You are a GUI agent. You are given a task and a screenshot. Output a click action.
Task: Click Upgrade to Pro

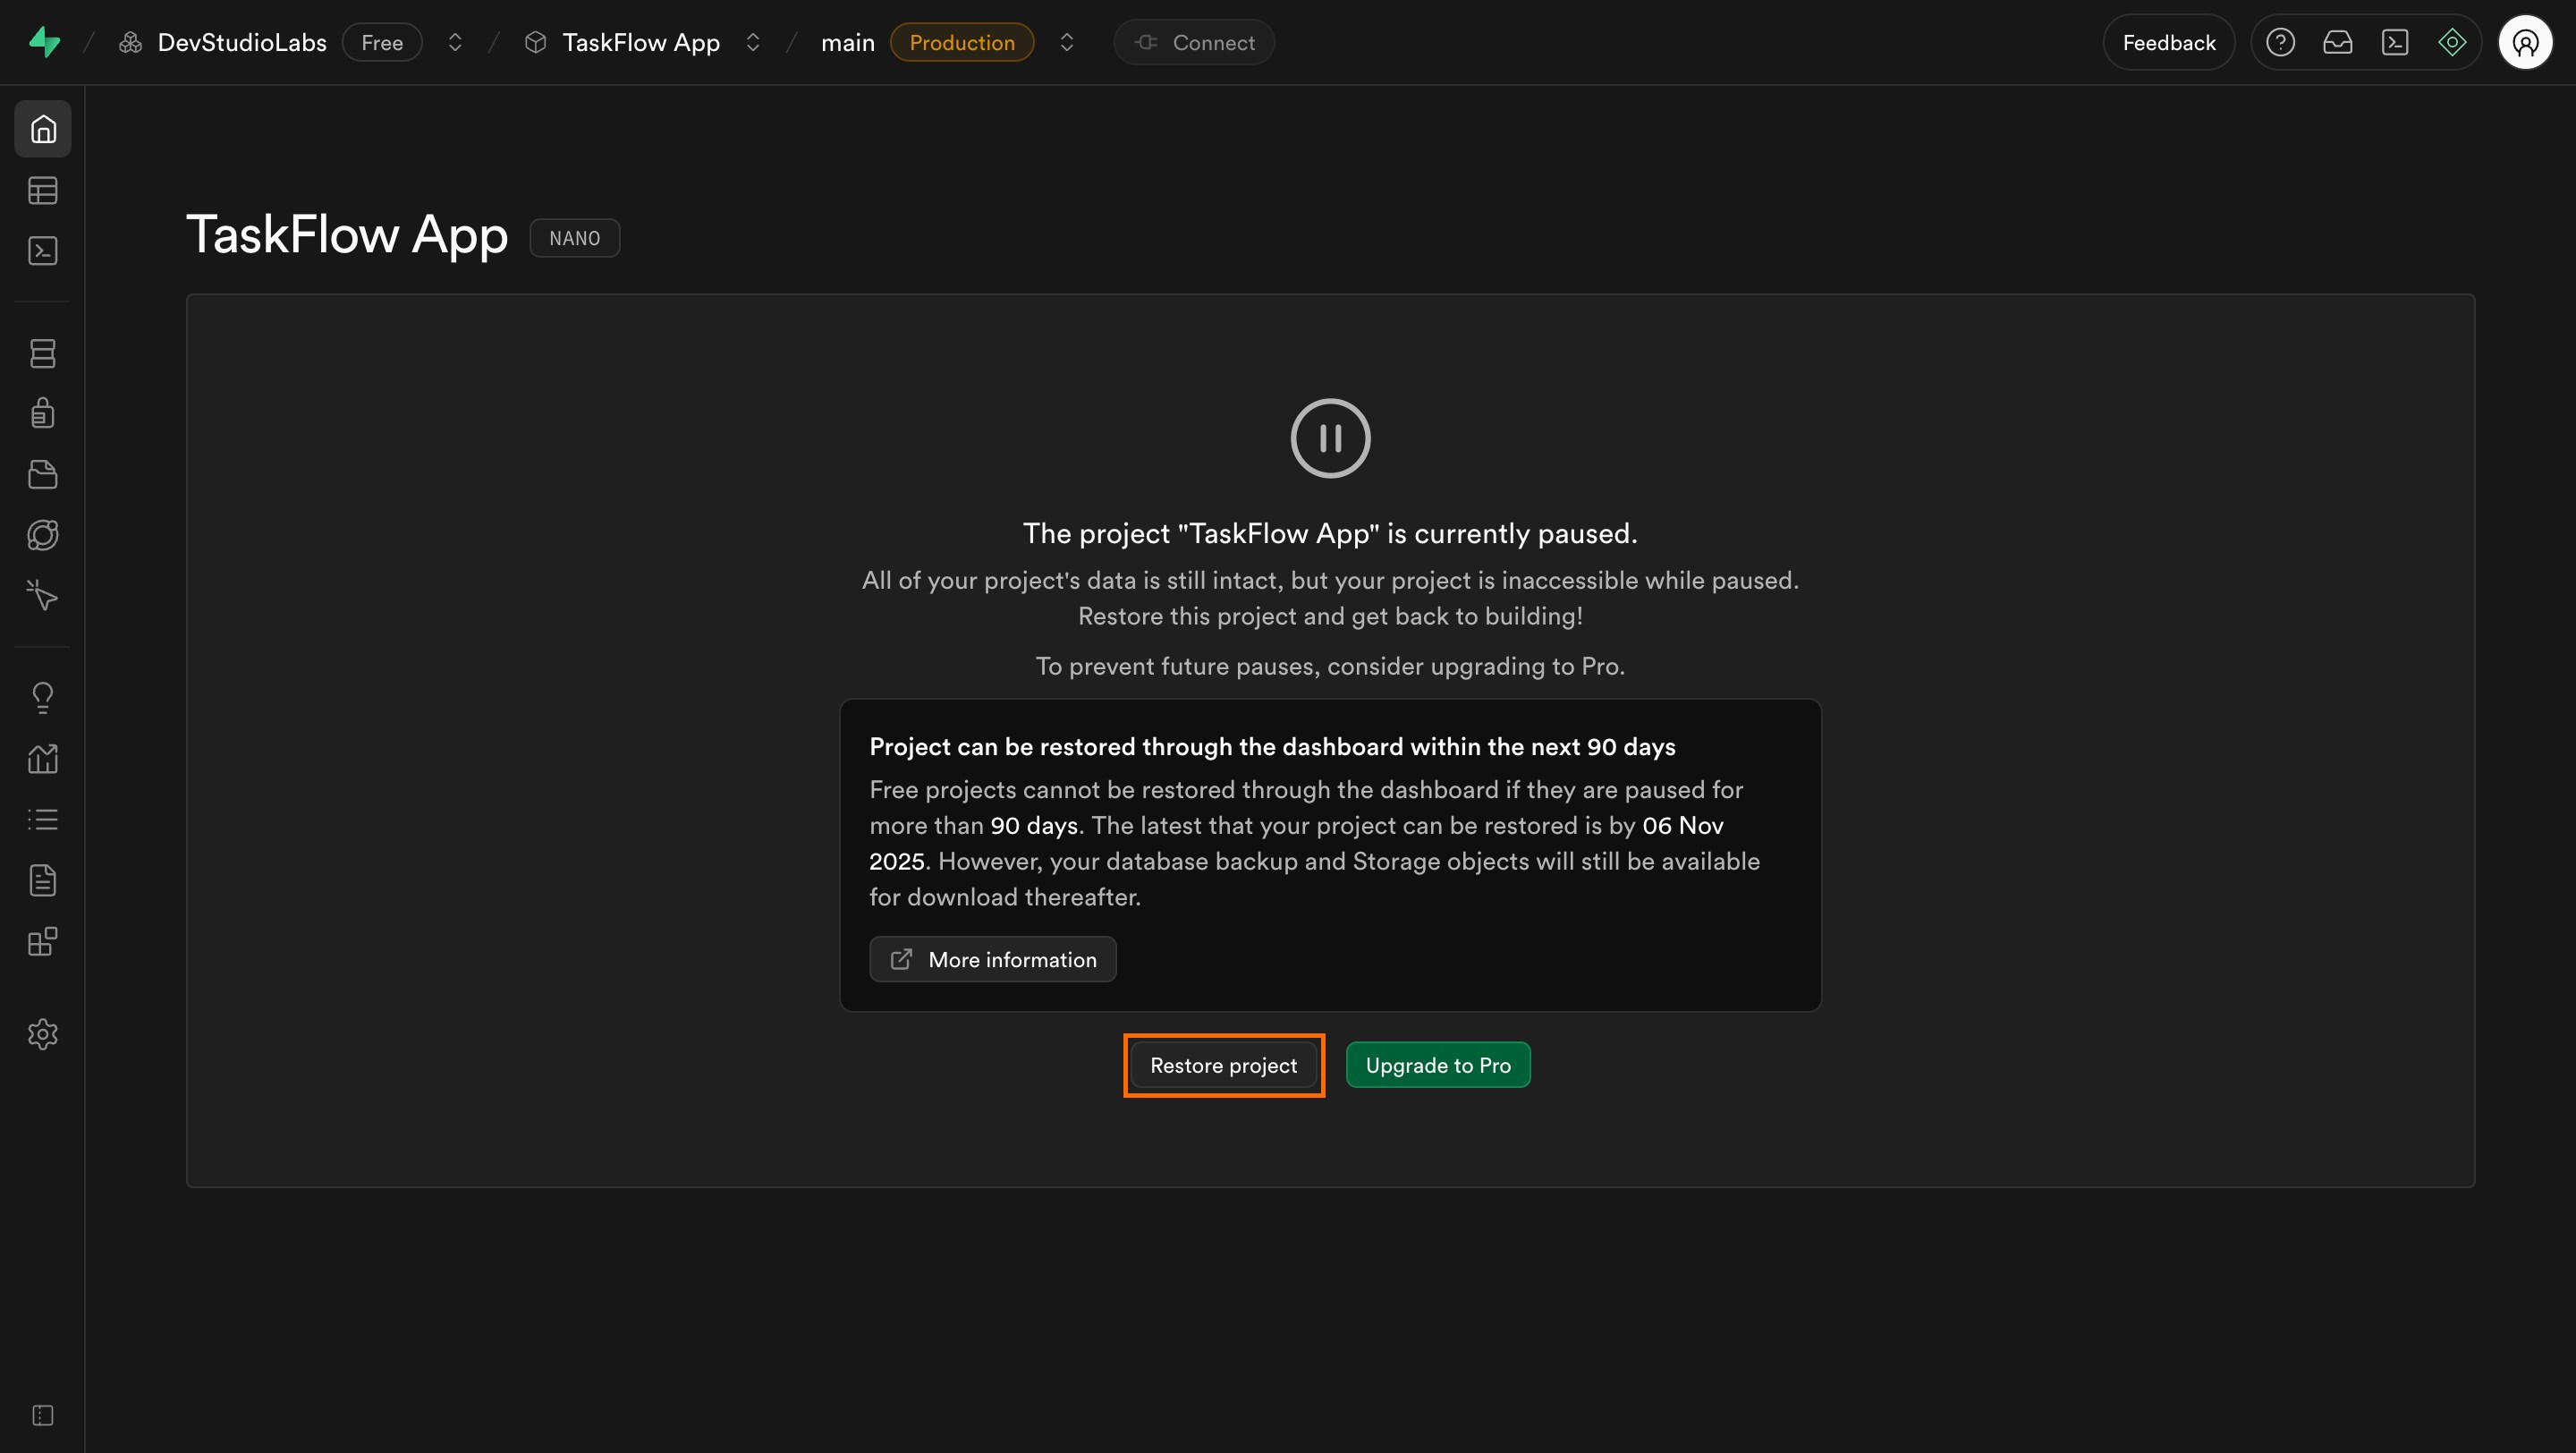pyautogui.click(x=1438, y=1065)
